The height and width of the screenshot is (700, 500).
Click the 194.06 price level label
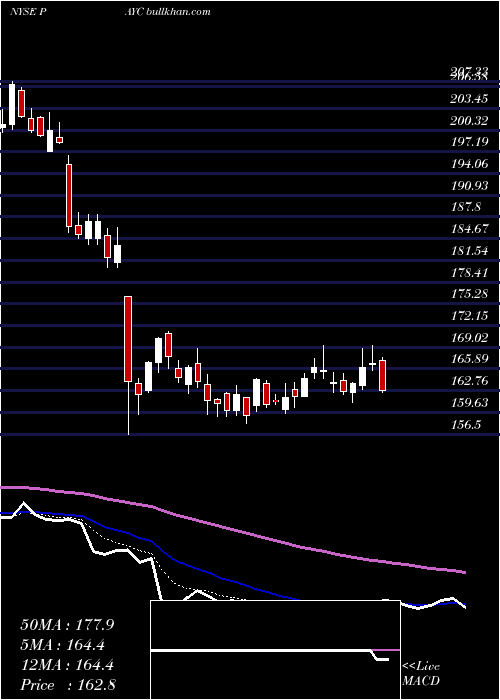tap(469, 164)
